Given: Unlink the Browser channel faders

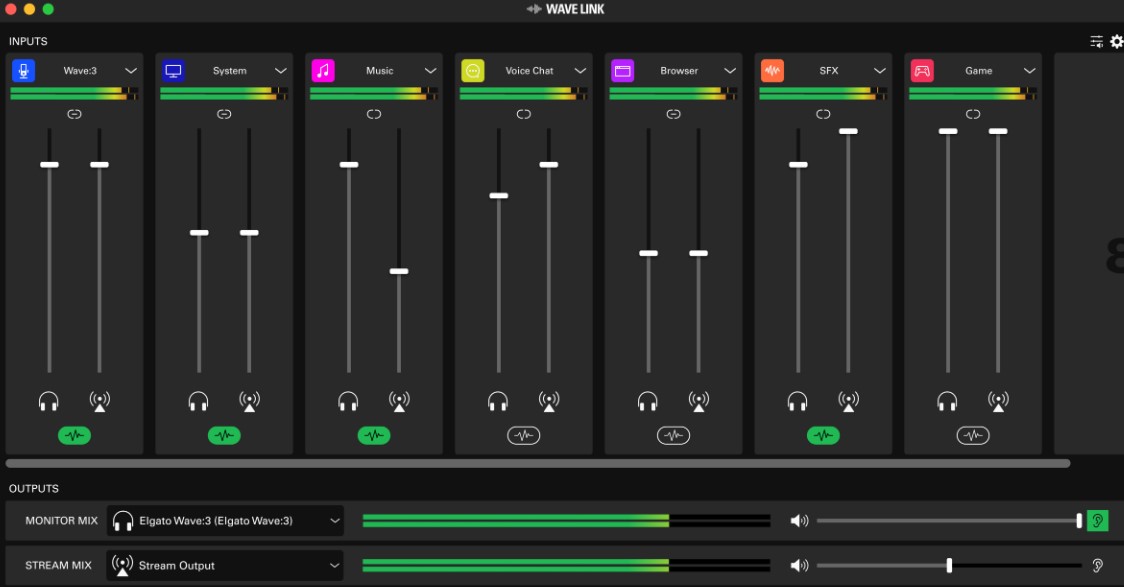Looking at the screenshot, I should pyautogui.click(x=674, y=114).
